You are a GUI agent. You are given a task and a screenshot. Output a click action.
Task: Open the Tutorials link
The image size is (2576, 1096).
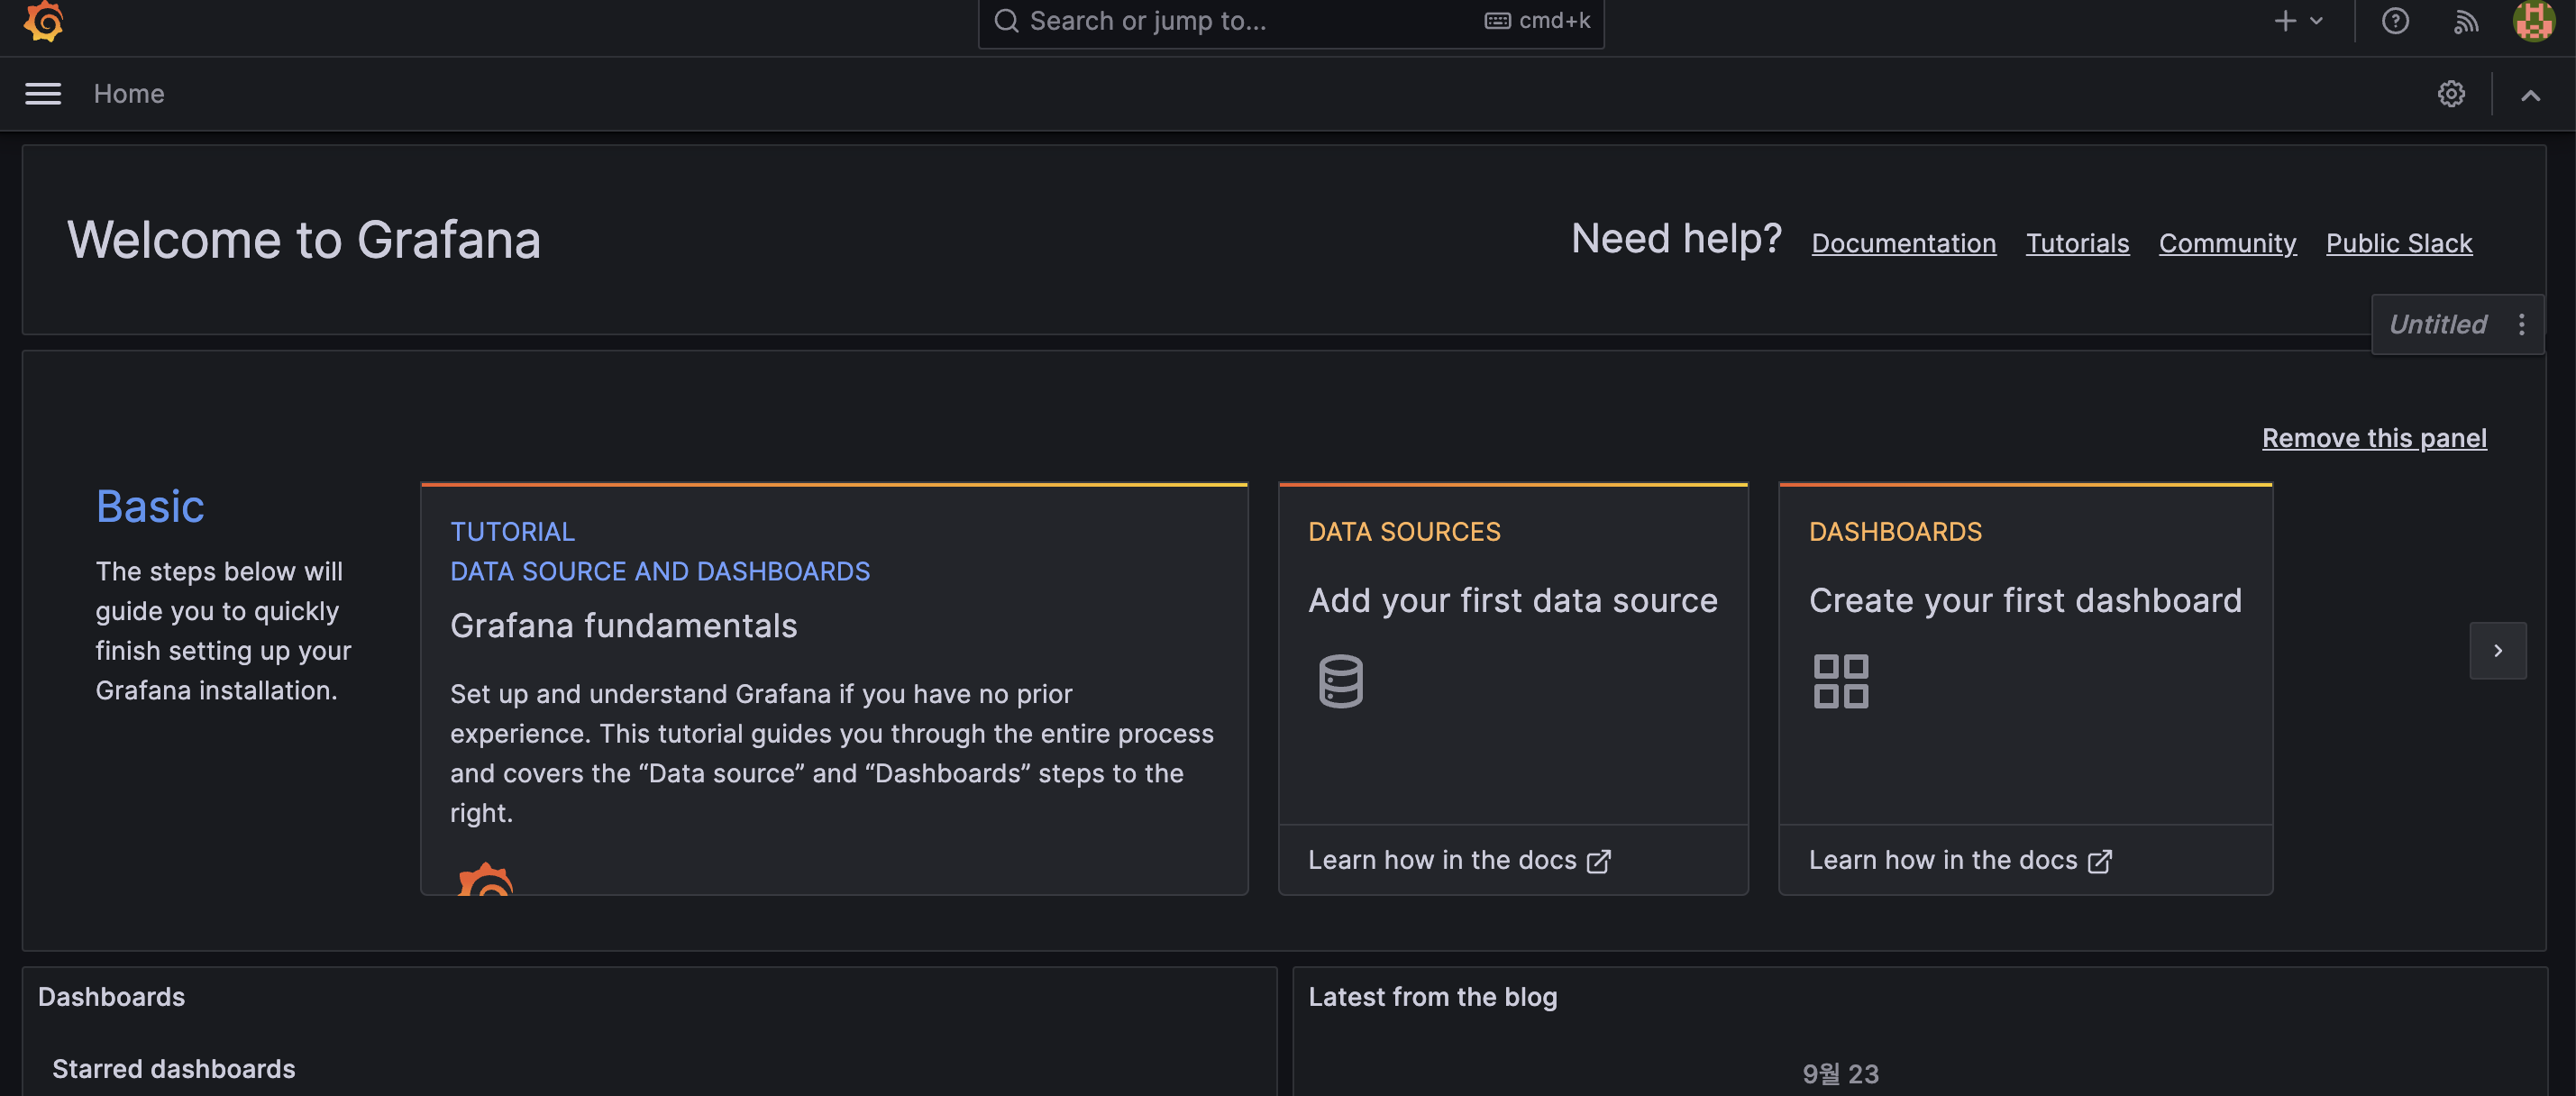2077,243
